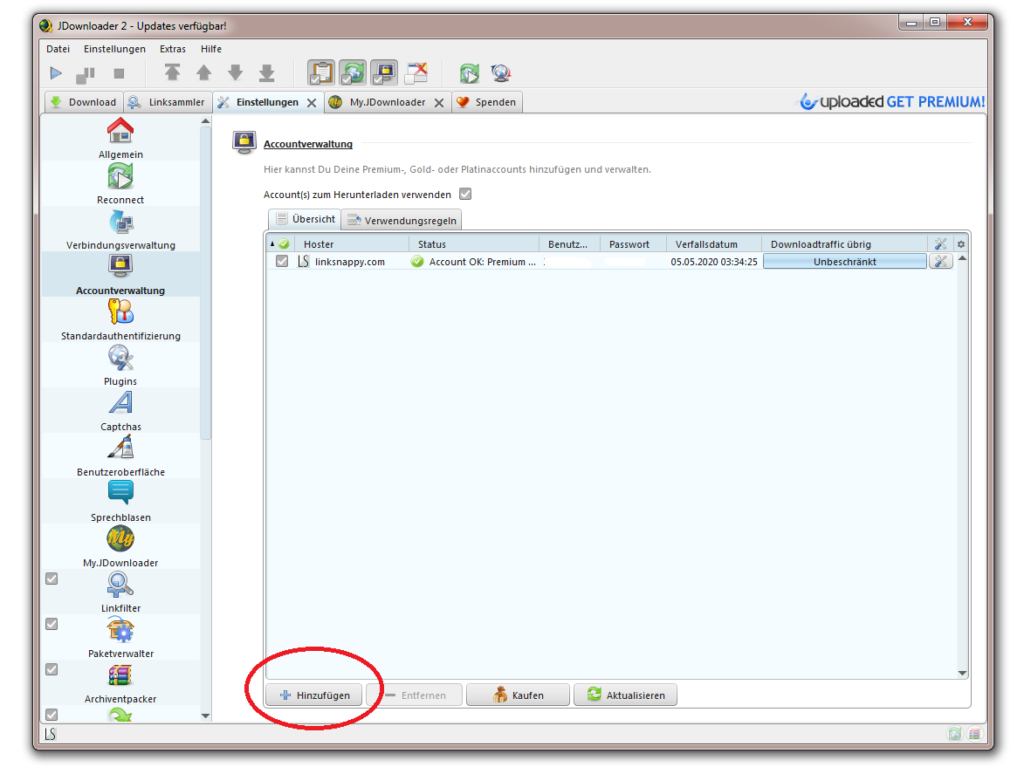The width and height of the screenshot is (1024, 767).
Task: Move selection to bottom arrow icon
Action: (x=266, y=73)
